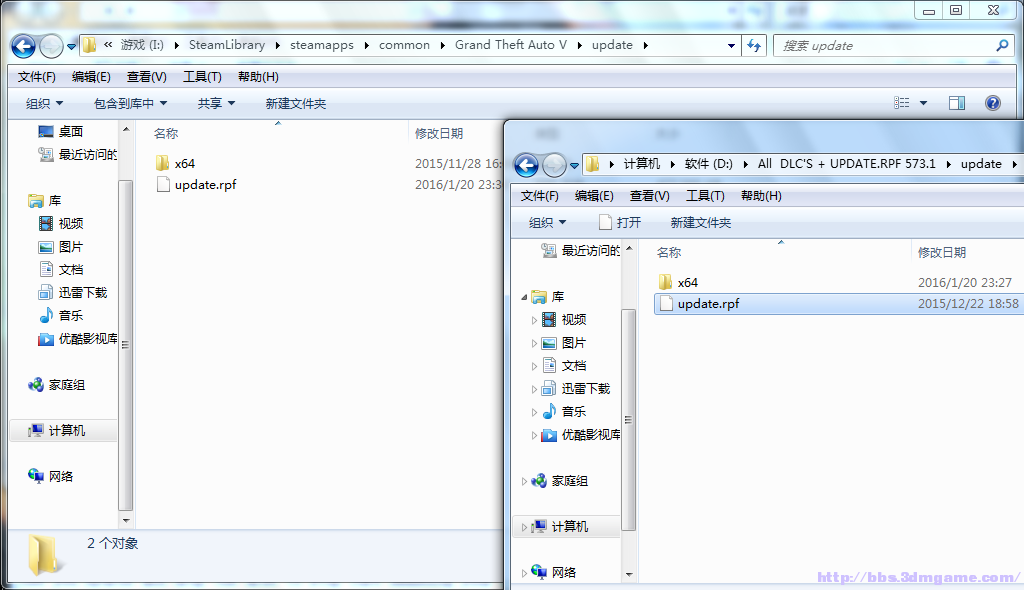Viewport: 1024px width, 590px height.
Task: Click Grand Theft Auto V breadcrumb segment
Action: (x=511, y=45)
